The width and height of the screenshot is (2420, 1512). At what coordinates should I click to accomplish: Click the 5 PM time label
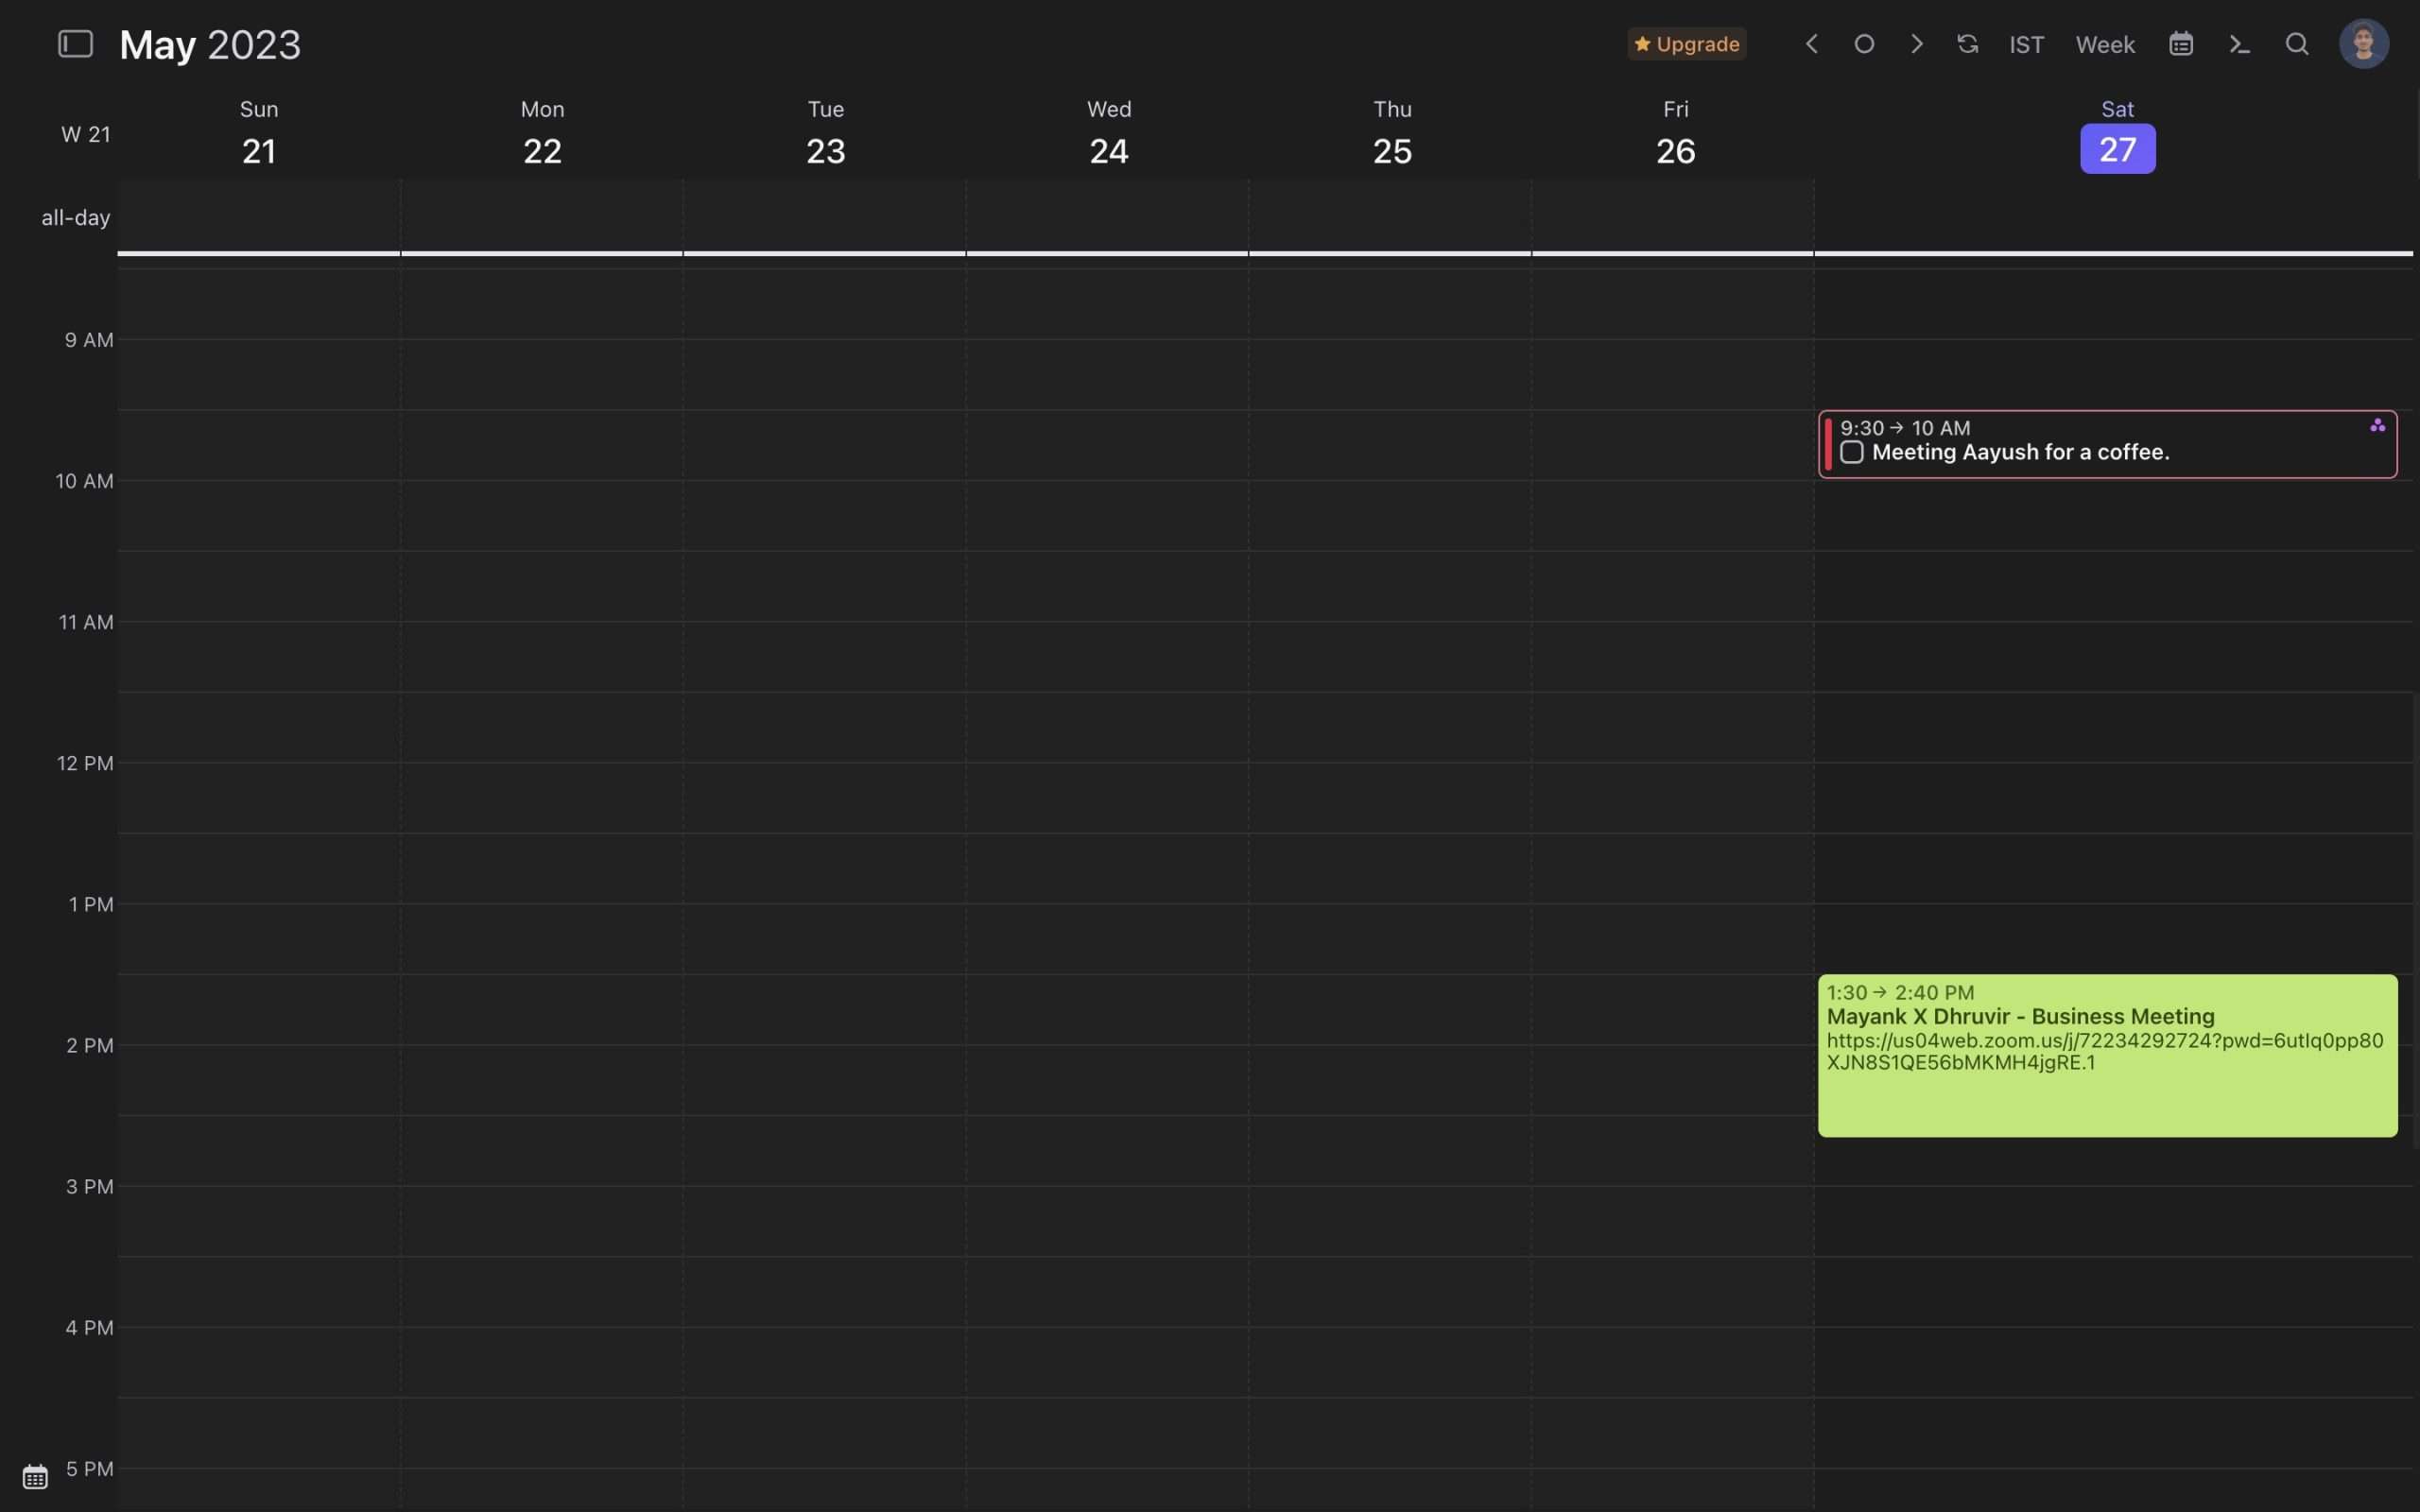[89, 1468]
